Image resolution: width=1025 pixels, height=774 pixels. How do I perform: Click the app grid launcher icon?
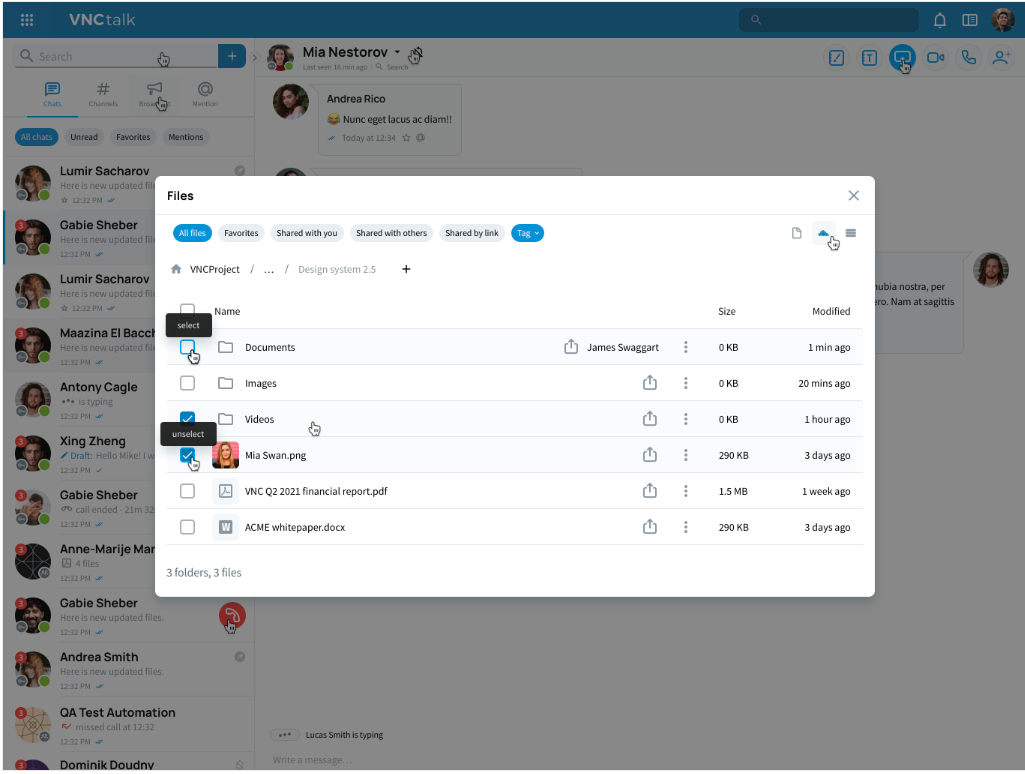click(x=27, y=20)
